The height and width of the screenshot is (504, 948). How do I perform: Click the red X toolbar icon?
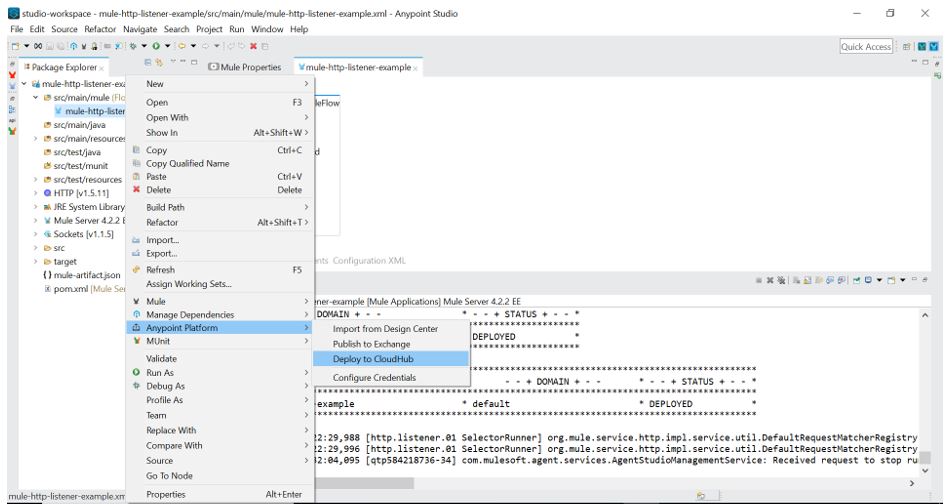tap(253, 46)
